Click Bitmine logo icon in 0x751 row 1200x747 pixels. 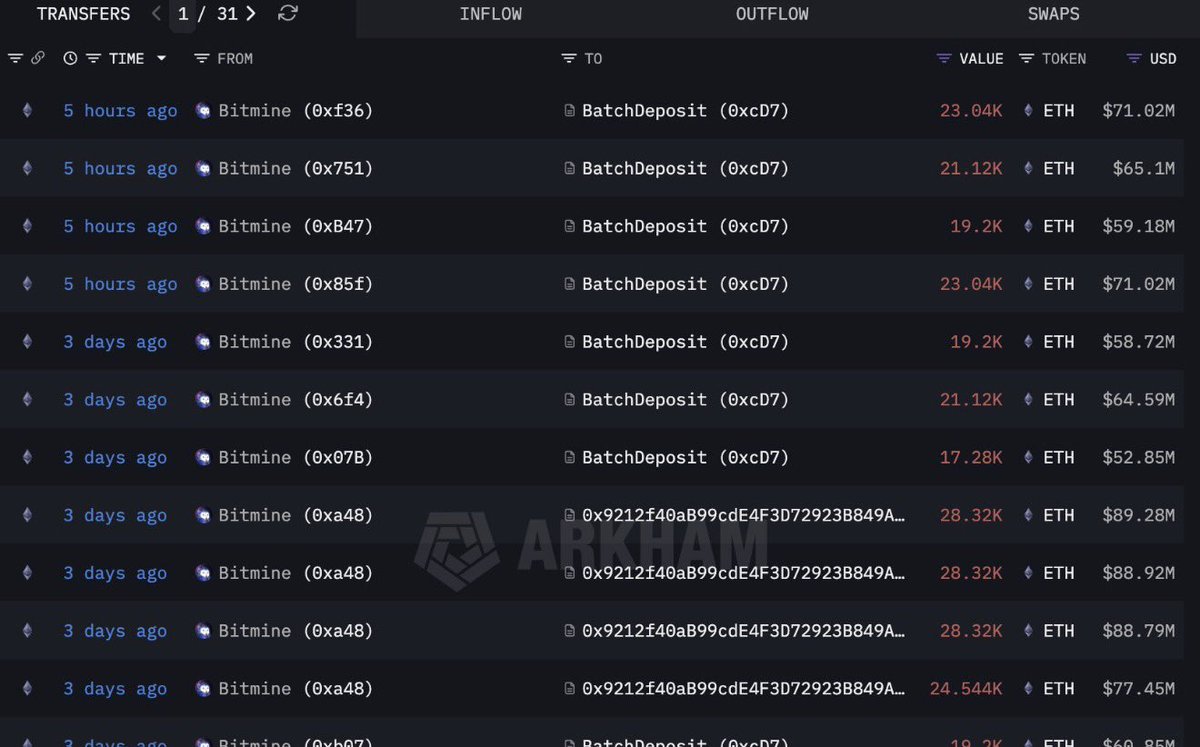pyautogui.click(x=203, y=169)
